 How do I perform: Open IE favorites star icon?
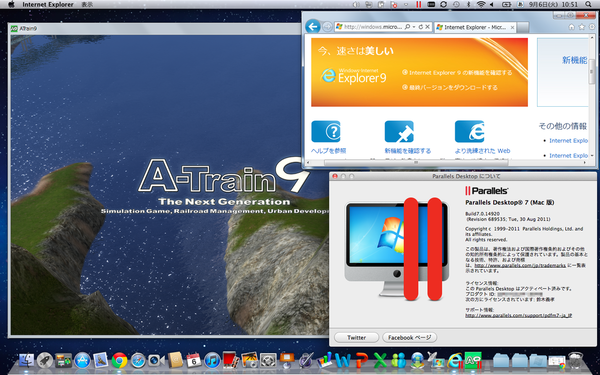click(x=582, y=27)
